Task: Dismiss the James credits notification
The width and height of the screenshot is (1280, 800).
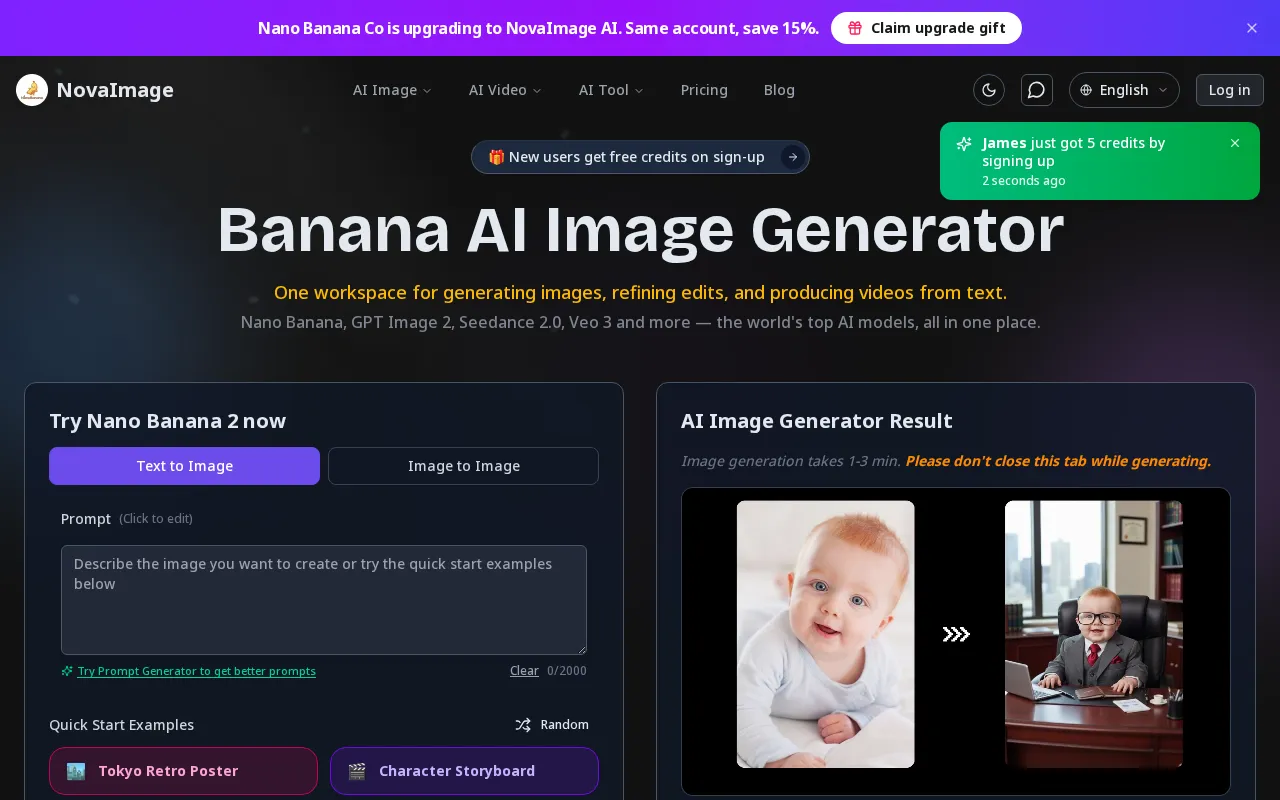Action: pyautogui.click(x=1235, y=143)
